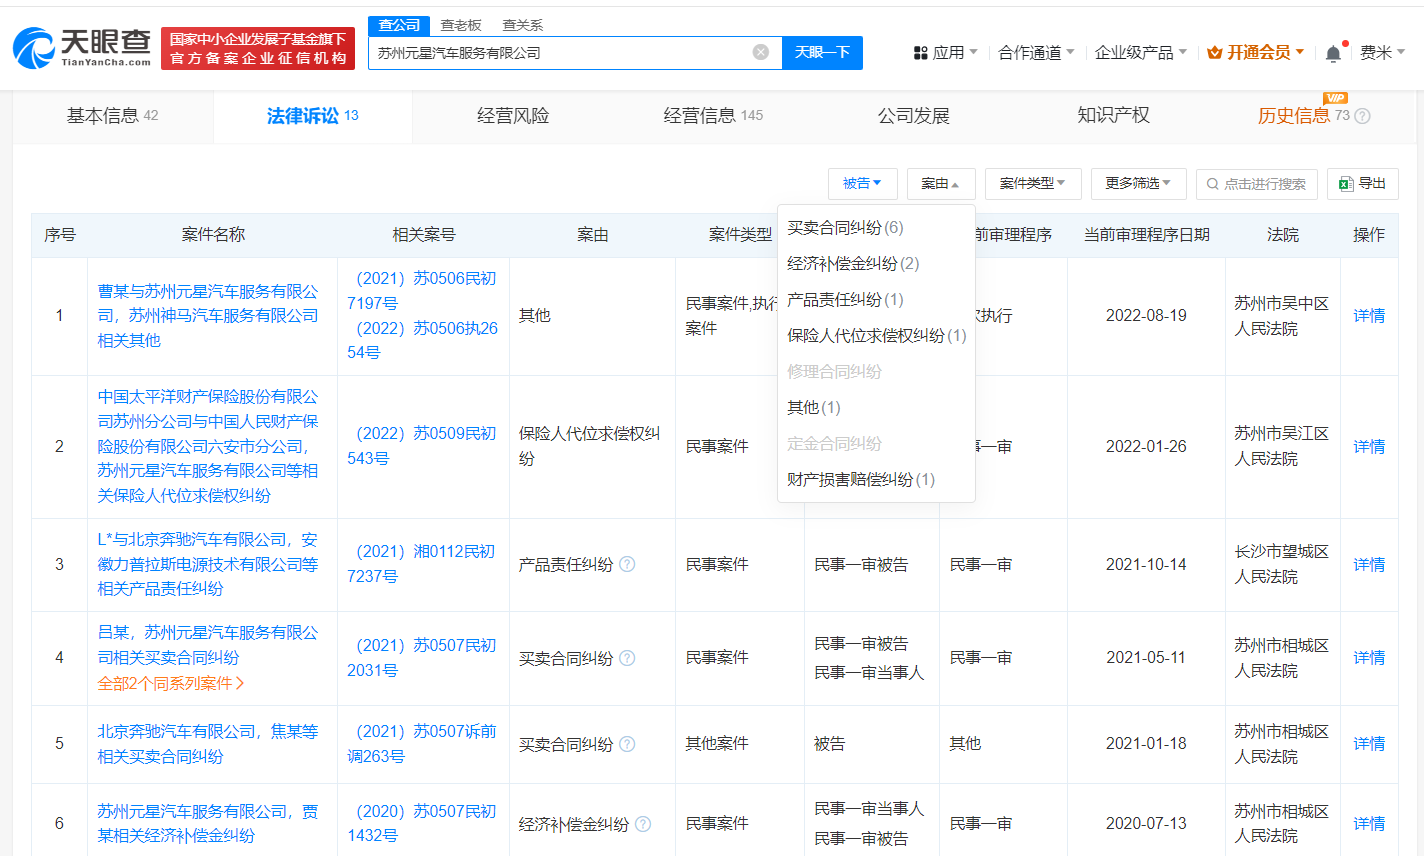Open case number (2022)苏0509民初543号
Viewport: 1424px width, 856px height.
422,446
